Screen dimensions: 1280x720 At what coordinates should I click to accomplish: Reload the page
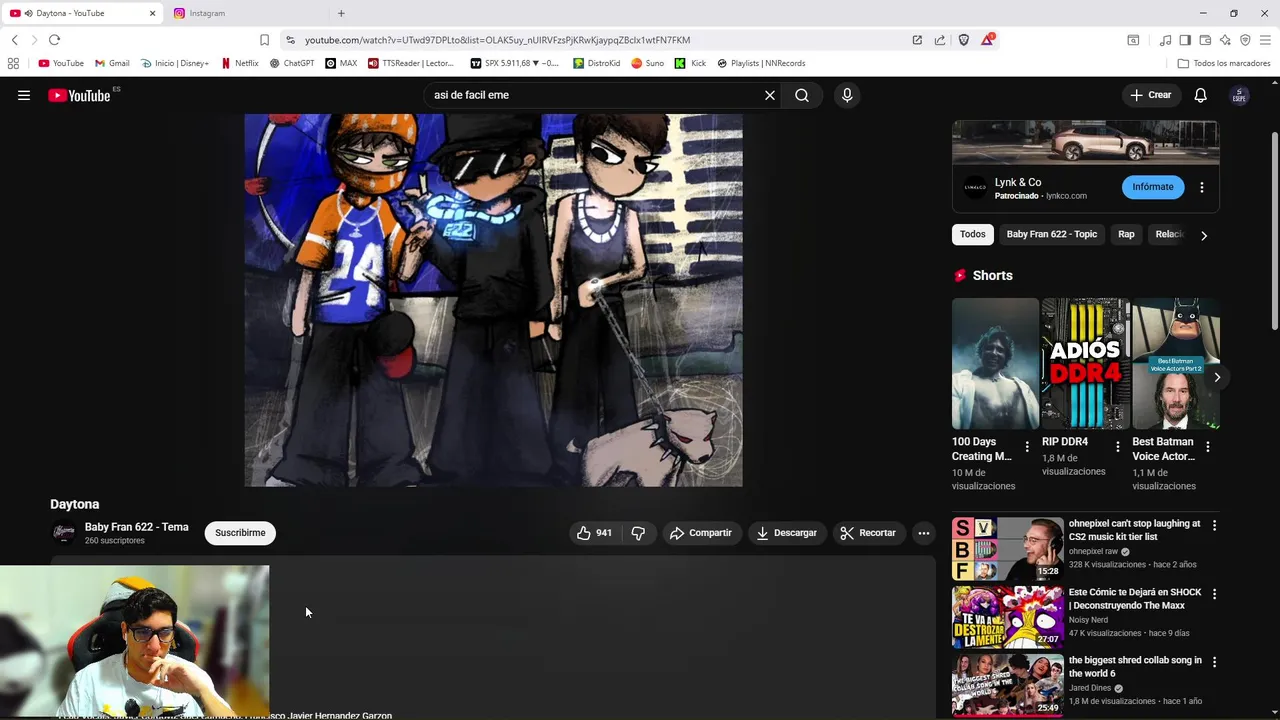pos(54,40)
